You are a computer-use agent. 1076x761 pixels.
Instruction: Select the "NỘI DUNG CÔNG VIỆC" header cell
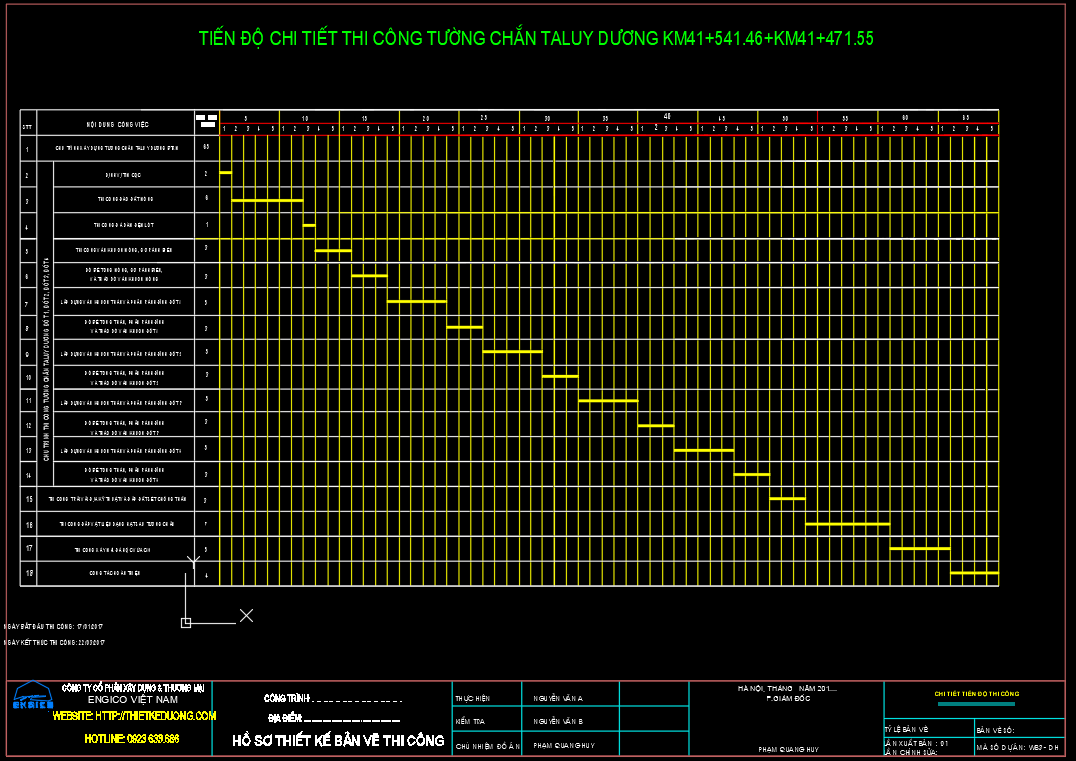click(116, 126)
